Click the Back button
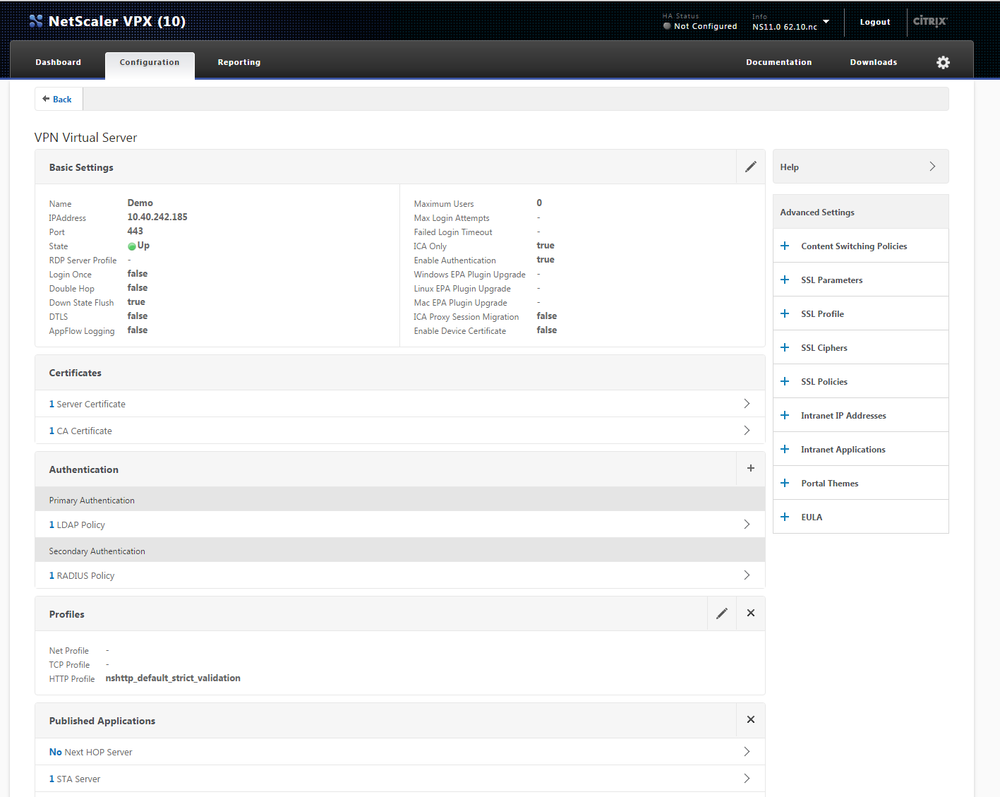 (57, 99)
